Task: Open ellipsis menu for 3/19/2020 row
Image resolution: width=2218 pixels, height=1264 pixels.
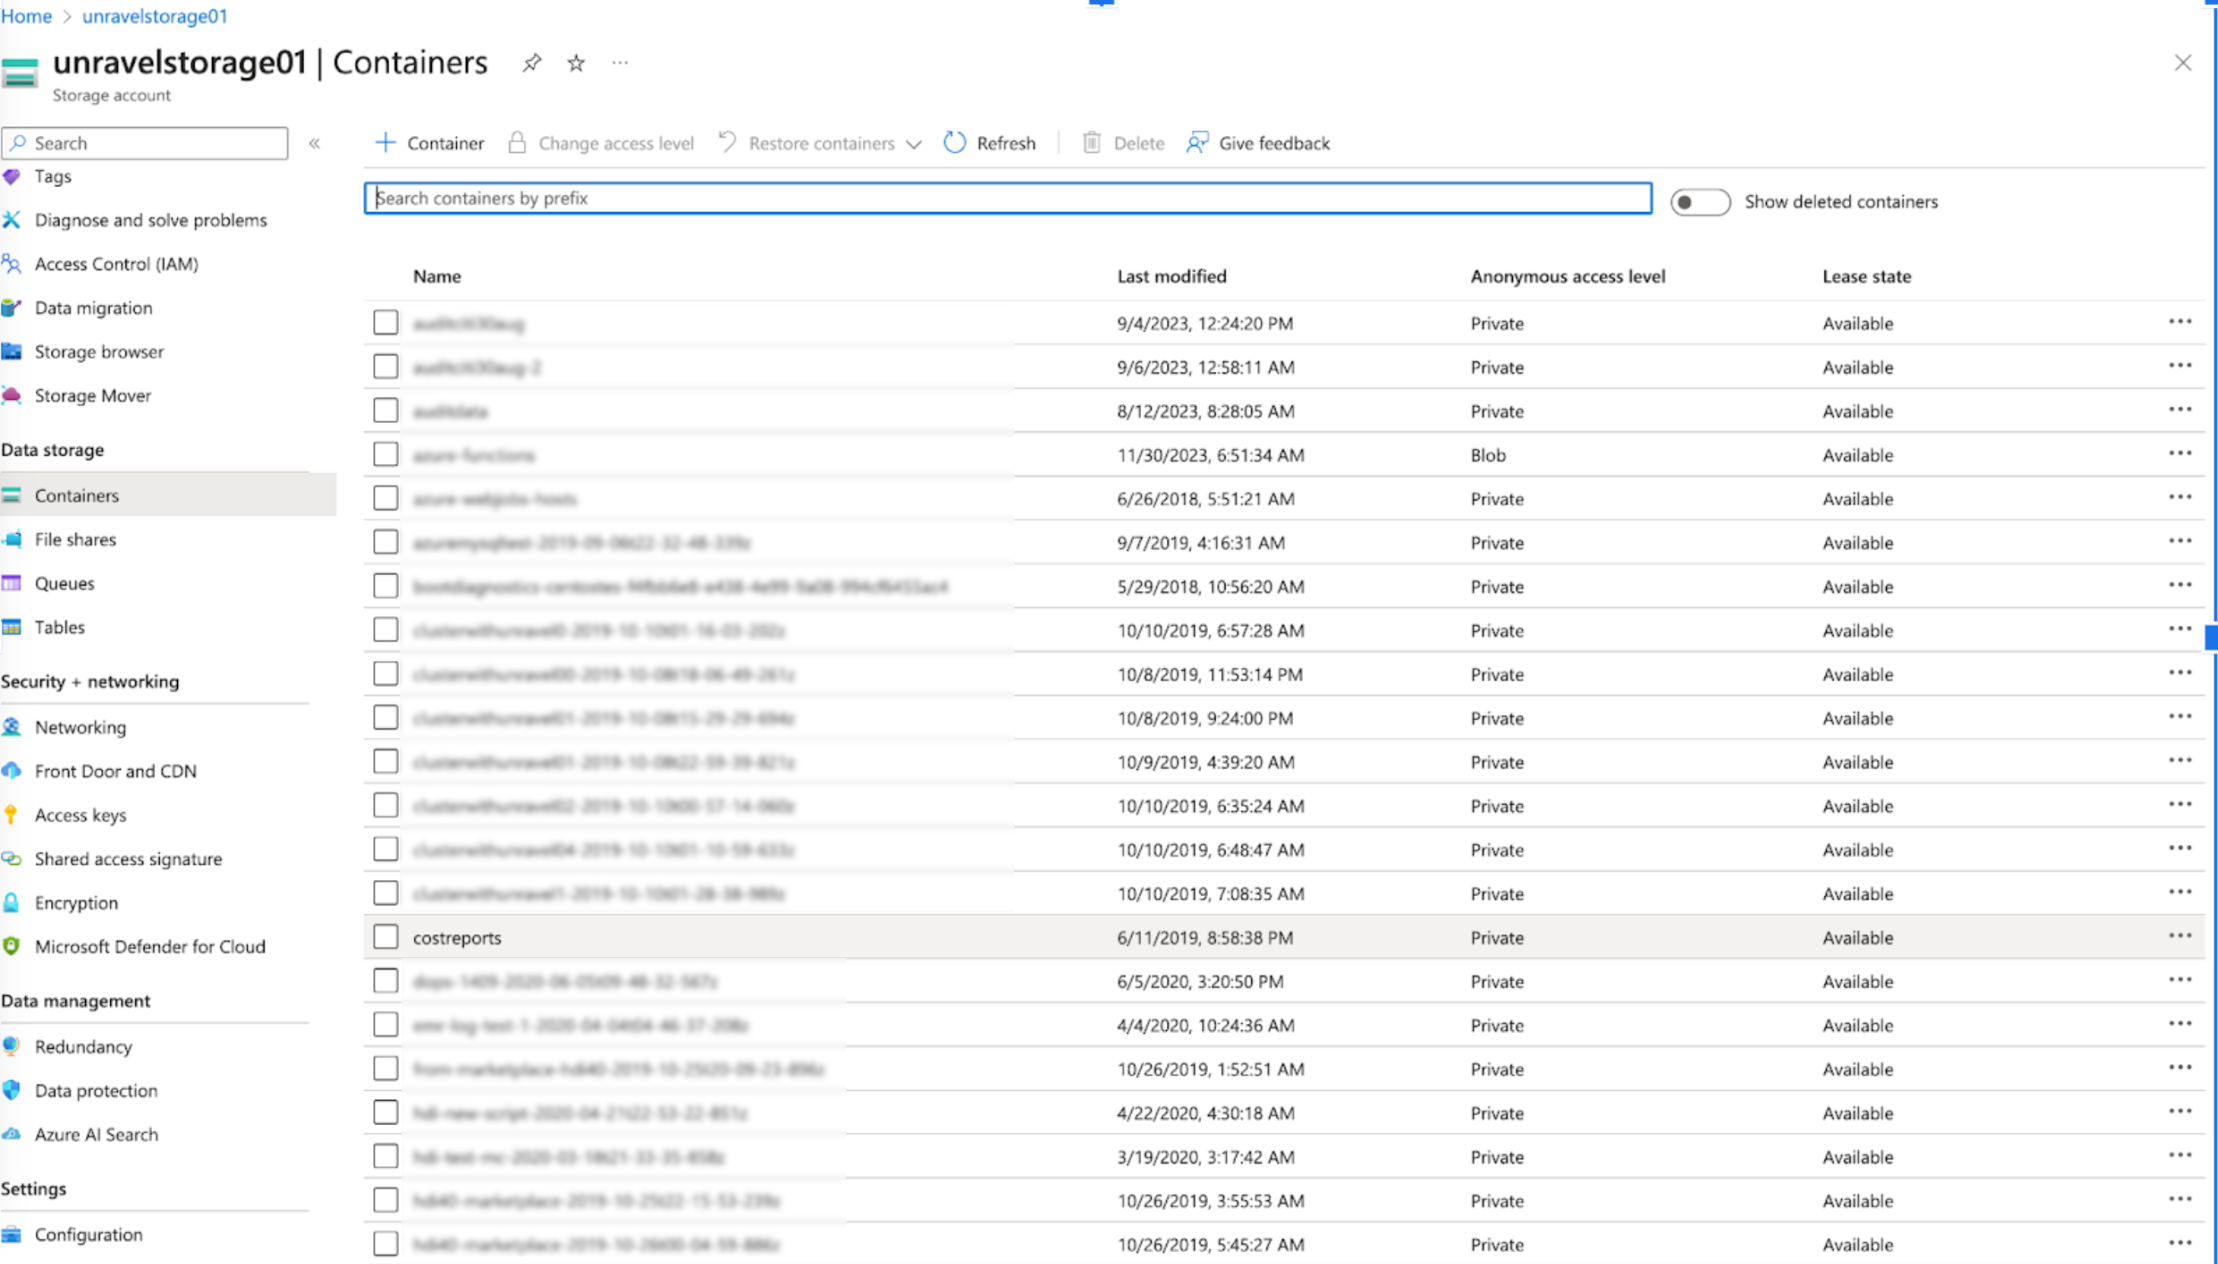Action: pyautogui.click(x=2180, y=1156)
